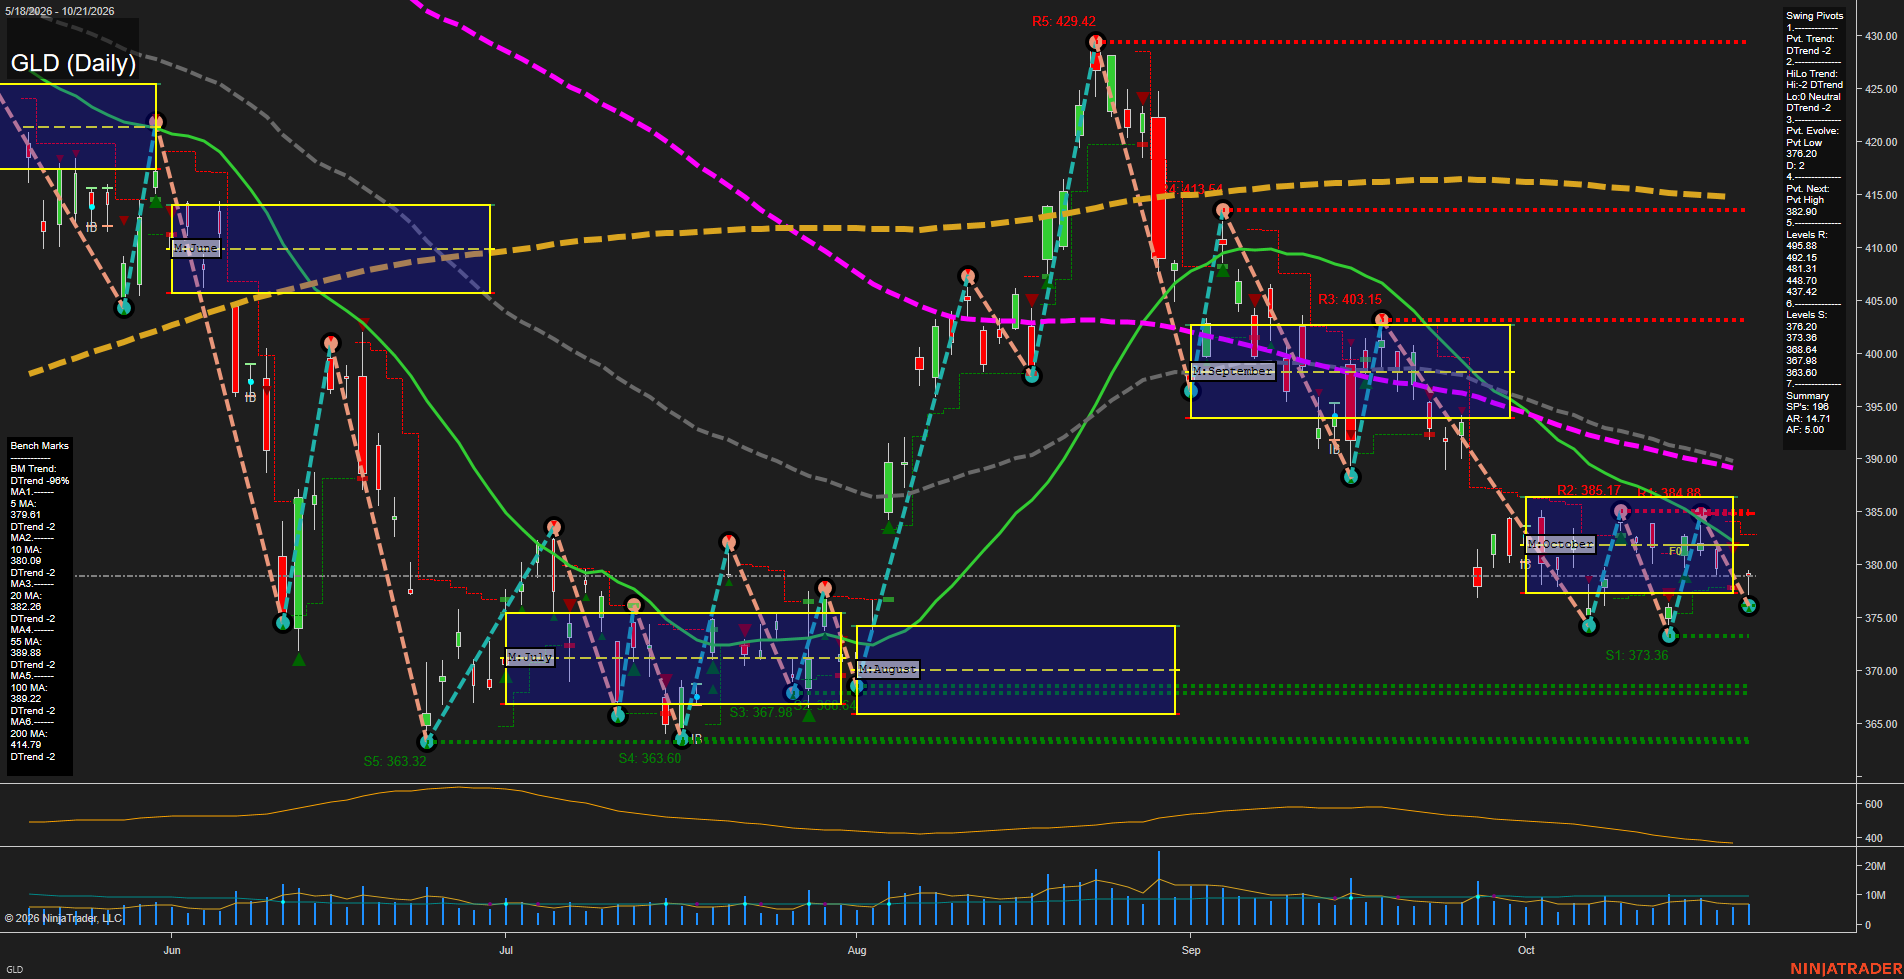Viewport: 1904px width, 979px height.
Task: Select the BM Trend DTrend -96% entry
Action: click(x=40, y=475)
